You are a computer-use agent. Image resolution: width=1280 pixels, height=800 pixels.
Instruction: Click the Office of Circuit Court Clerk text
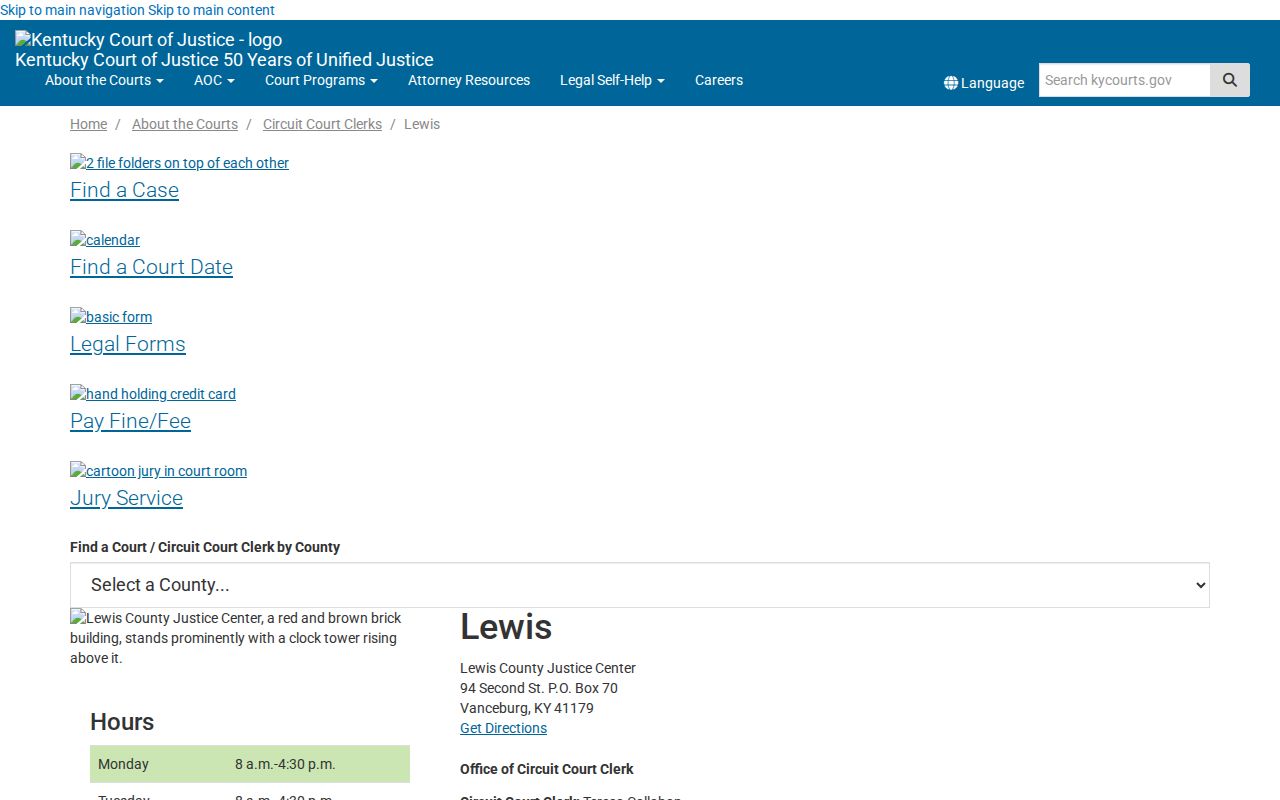coord(547,769)
